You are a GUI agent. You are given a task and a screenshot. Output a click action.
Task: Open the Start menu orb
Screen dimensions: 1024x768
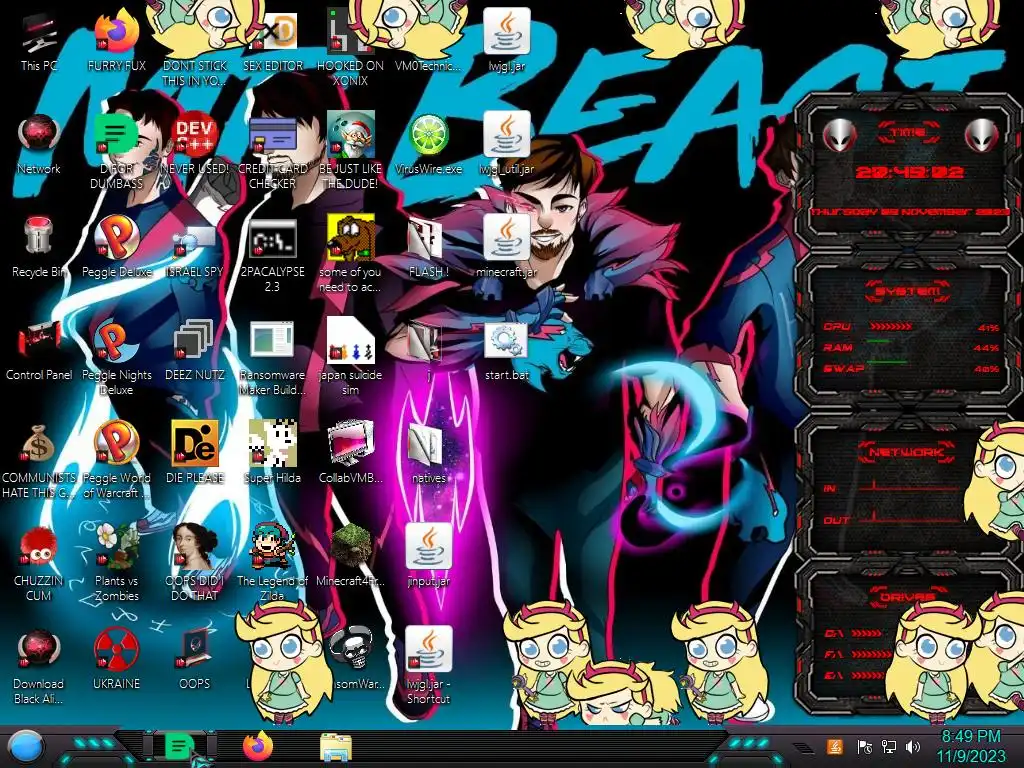click(27, 748)
